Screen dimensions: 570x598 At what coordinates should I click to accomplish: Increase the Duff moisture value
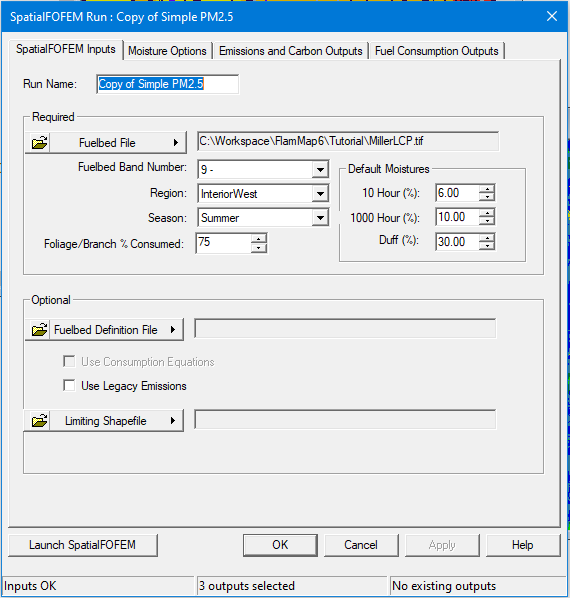487,238
